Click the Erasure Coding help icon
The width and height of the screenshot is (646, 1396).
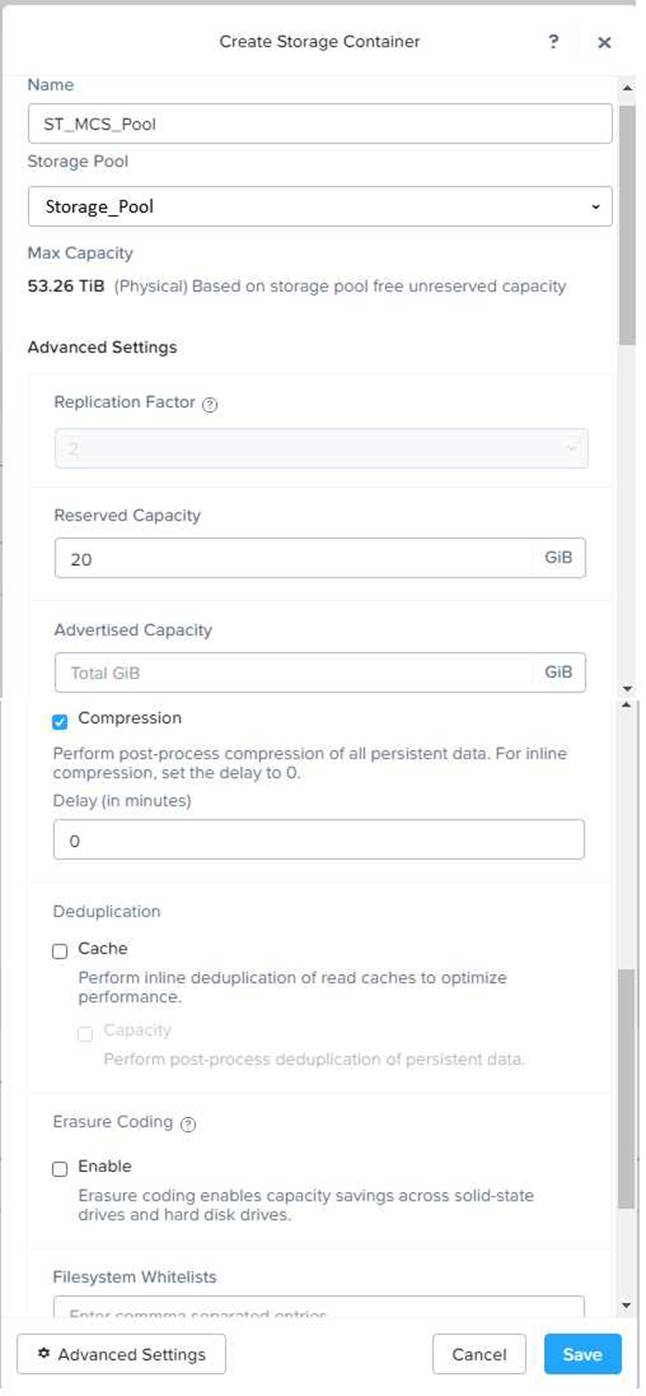click(x=188, y=1124)
